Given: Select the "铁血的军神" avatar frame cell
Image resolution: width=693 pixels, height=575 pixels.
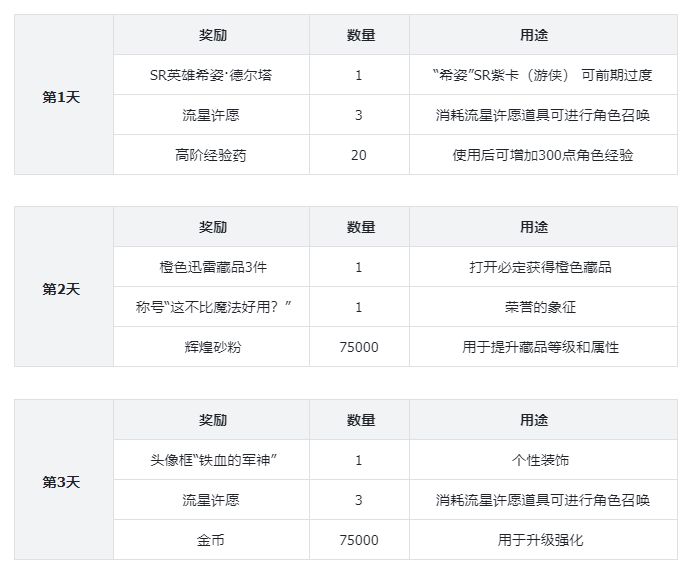Looking at the screenshot, I should (x=211, y=460).
